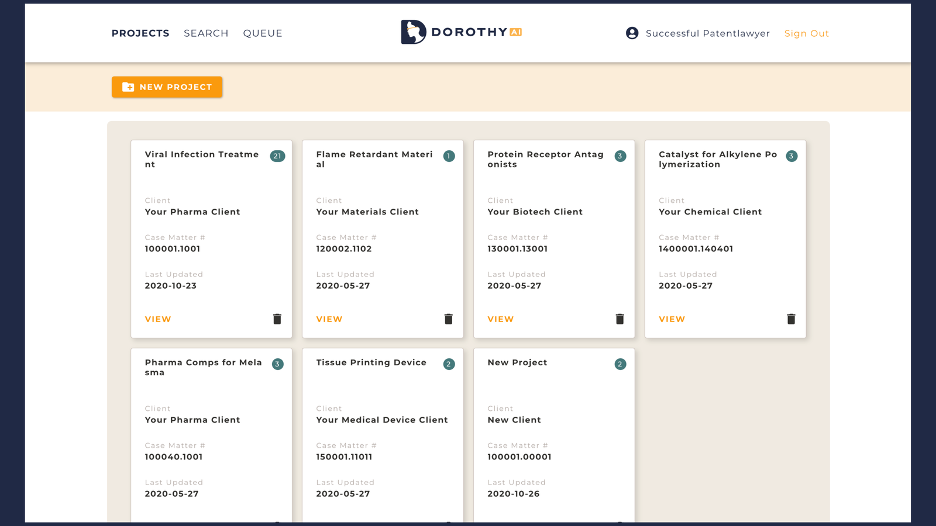The image size is (936, 526).
Task: Open View link for Flame Retardant Material
Action: click(329, 319)
